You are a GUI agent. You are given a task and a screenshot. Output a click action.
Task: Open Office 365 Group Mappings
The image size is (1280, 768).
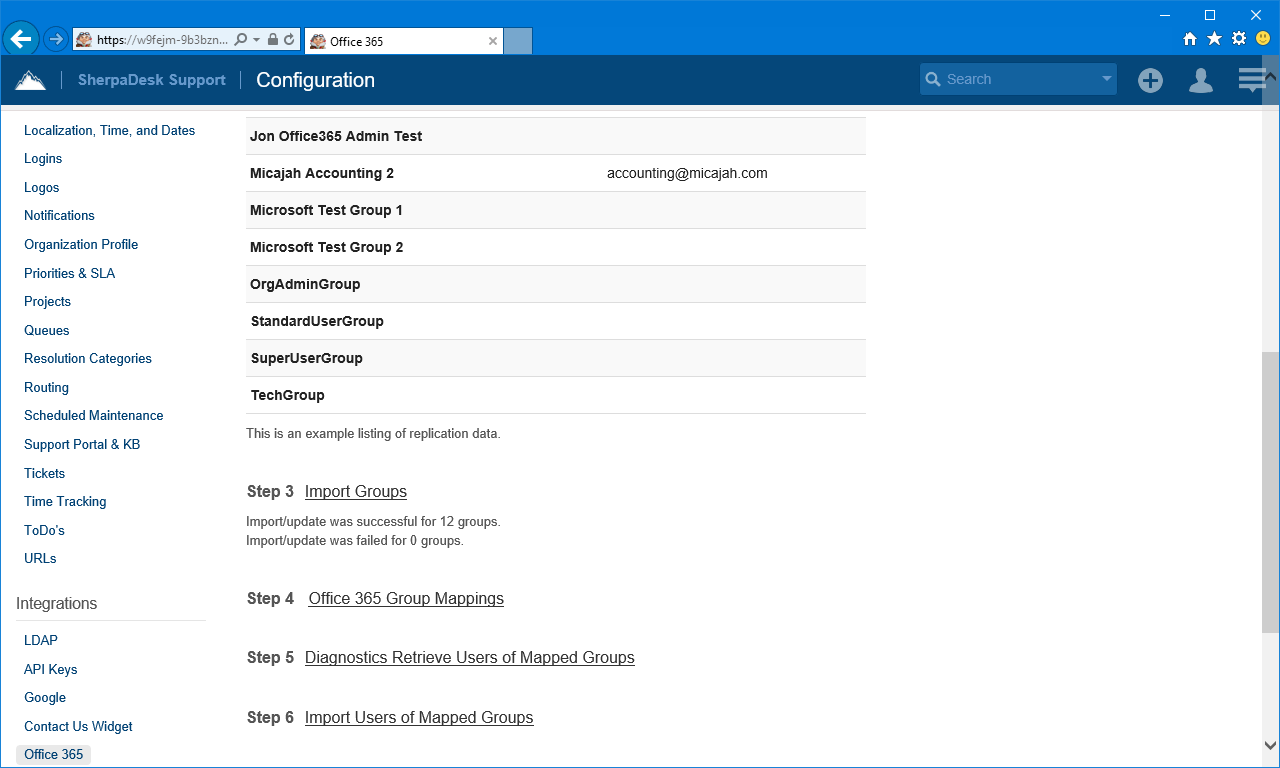[x=405, y=598]
